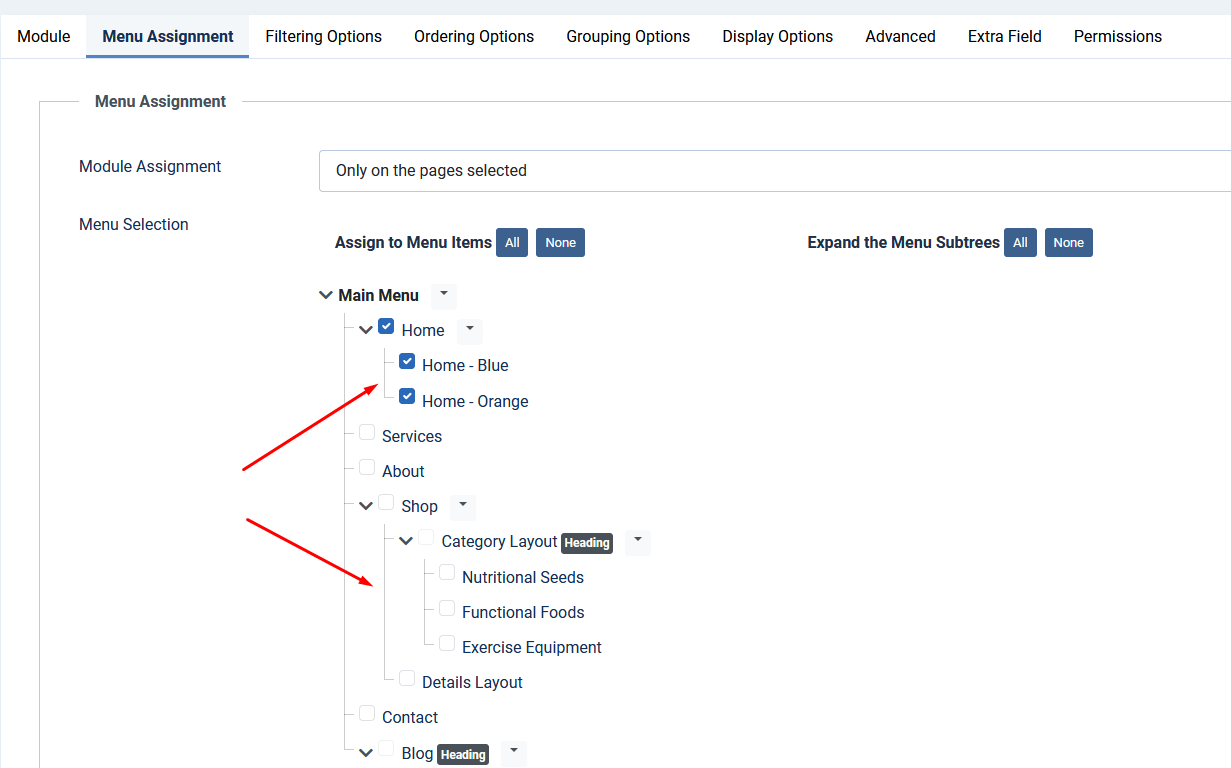
Task: Collapse the Main Menu tree chevron
Action: click(325, 295)
